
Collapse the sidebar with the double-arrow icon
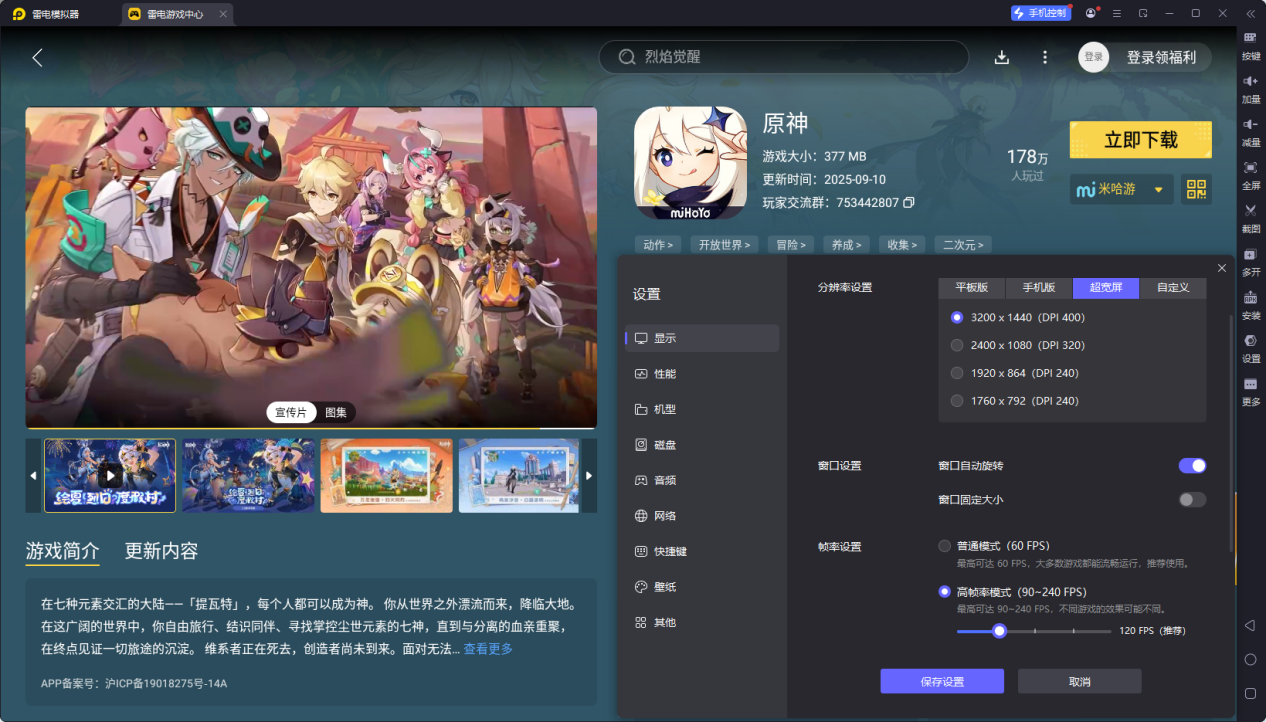(x=1250, y=13)
